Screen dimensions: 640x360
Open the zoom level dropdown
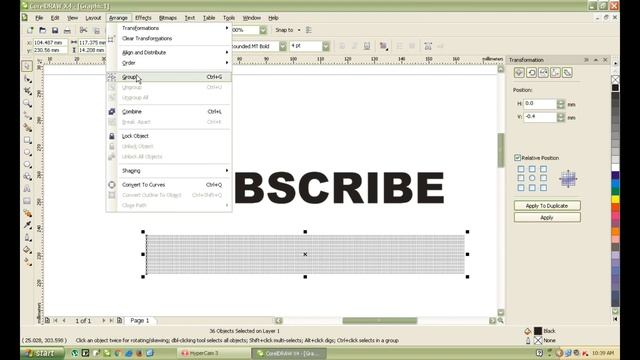pos(263,30)
